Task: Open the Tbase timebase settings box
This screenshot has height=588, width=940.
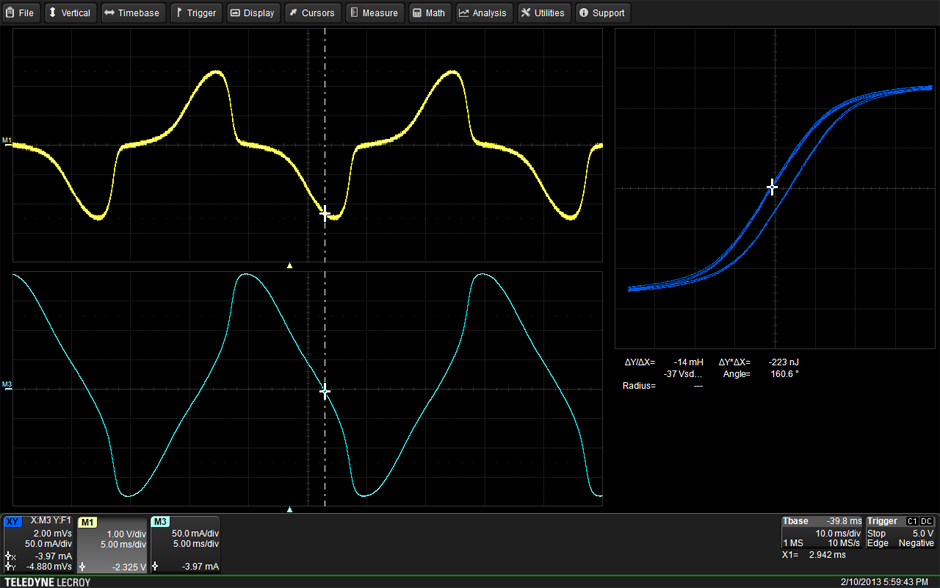Action: pyautogui.click(x=820, y=544)
